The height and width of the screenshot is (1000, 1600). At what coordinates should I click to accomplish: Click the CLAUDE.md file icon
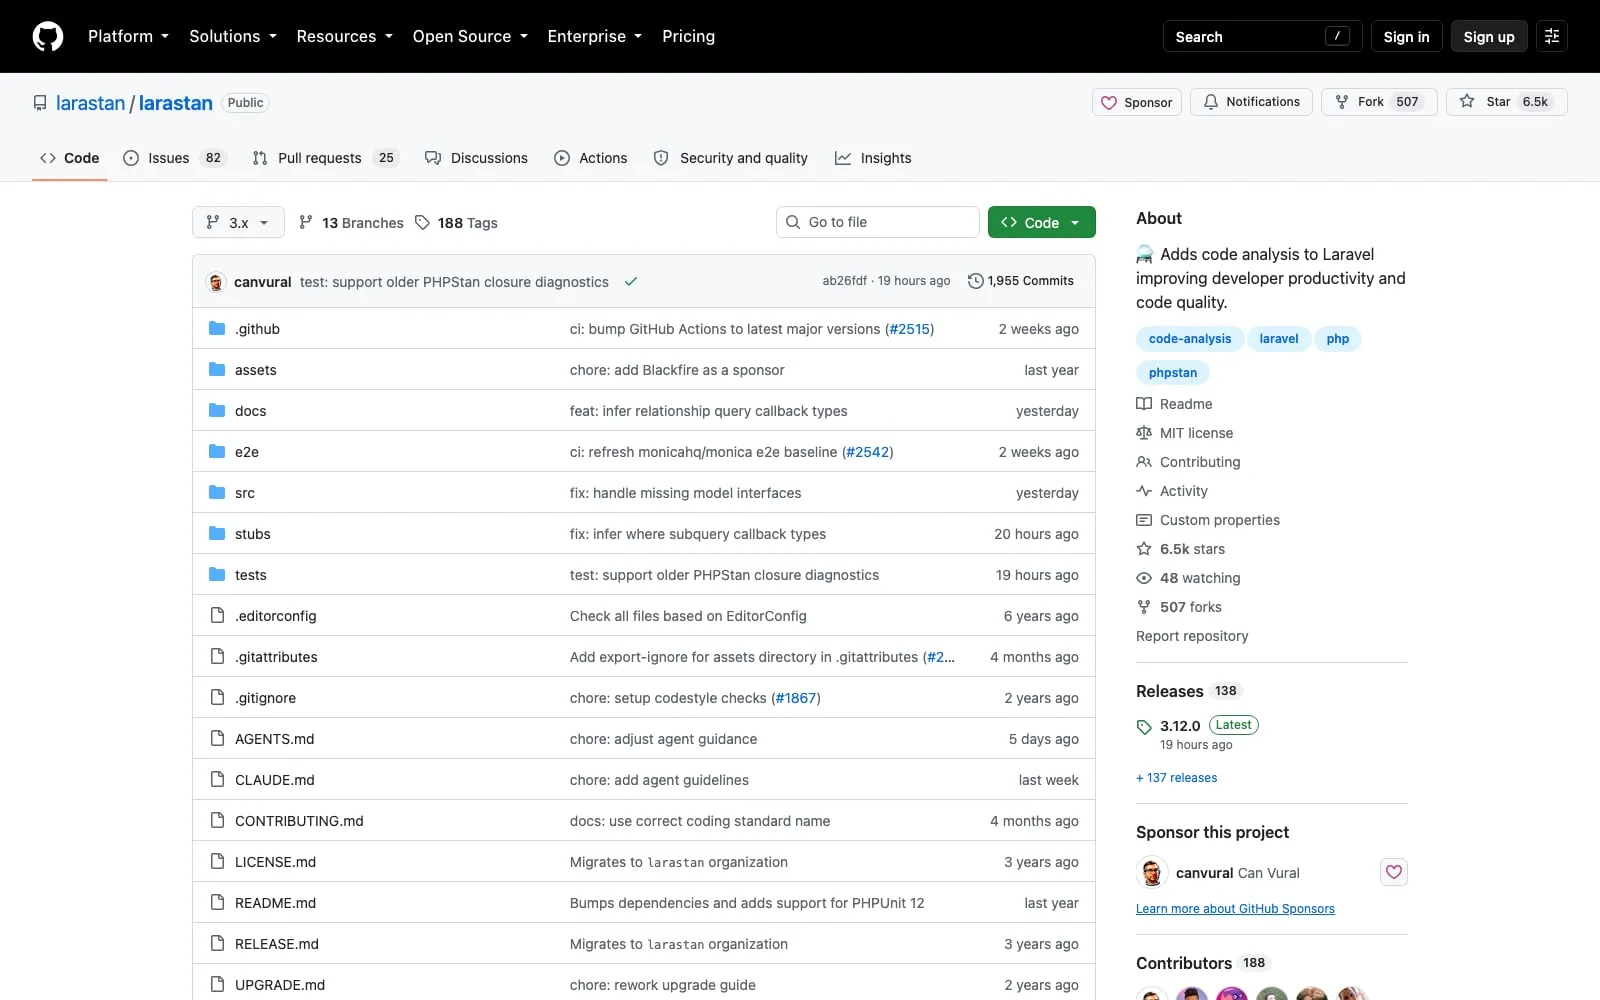coord(217,779)
